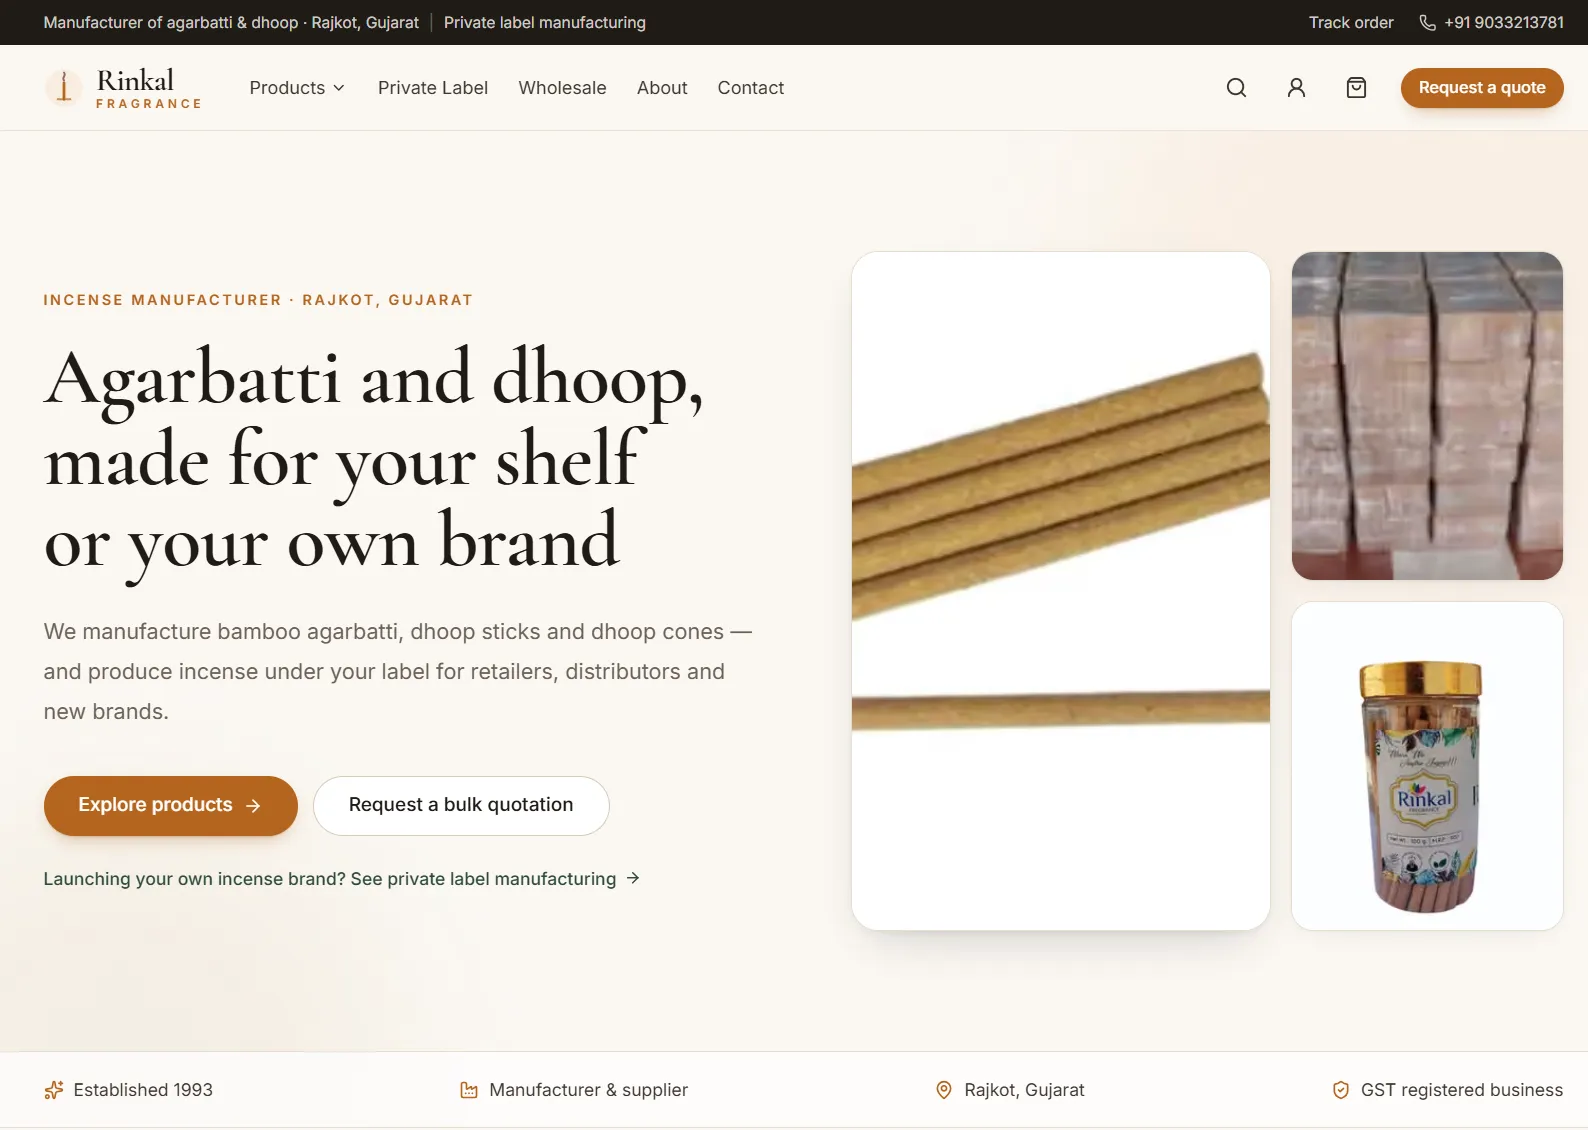Open the incense sticks product image
The image size is (1588, 1130).
coord(1061,591)
